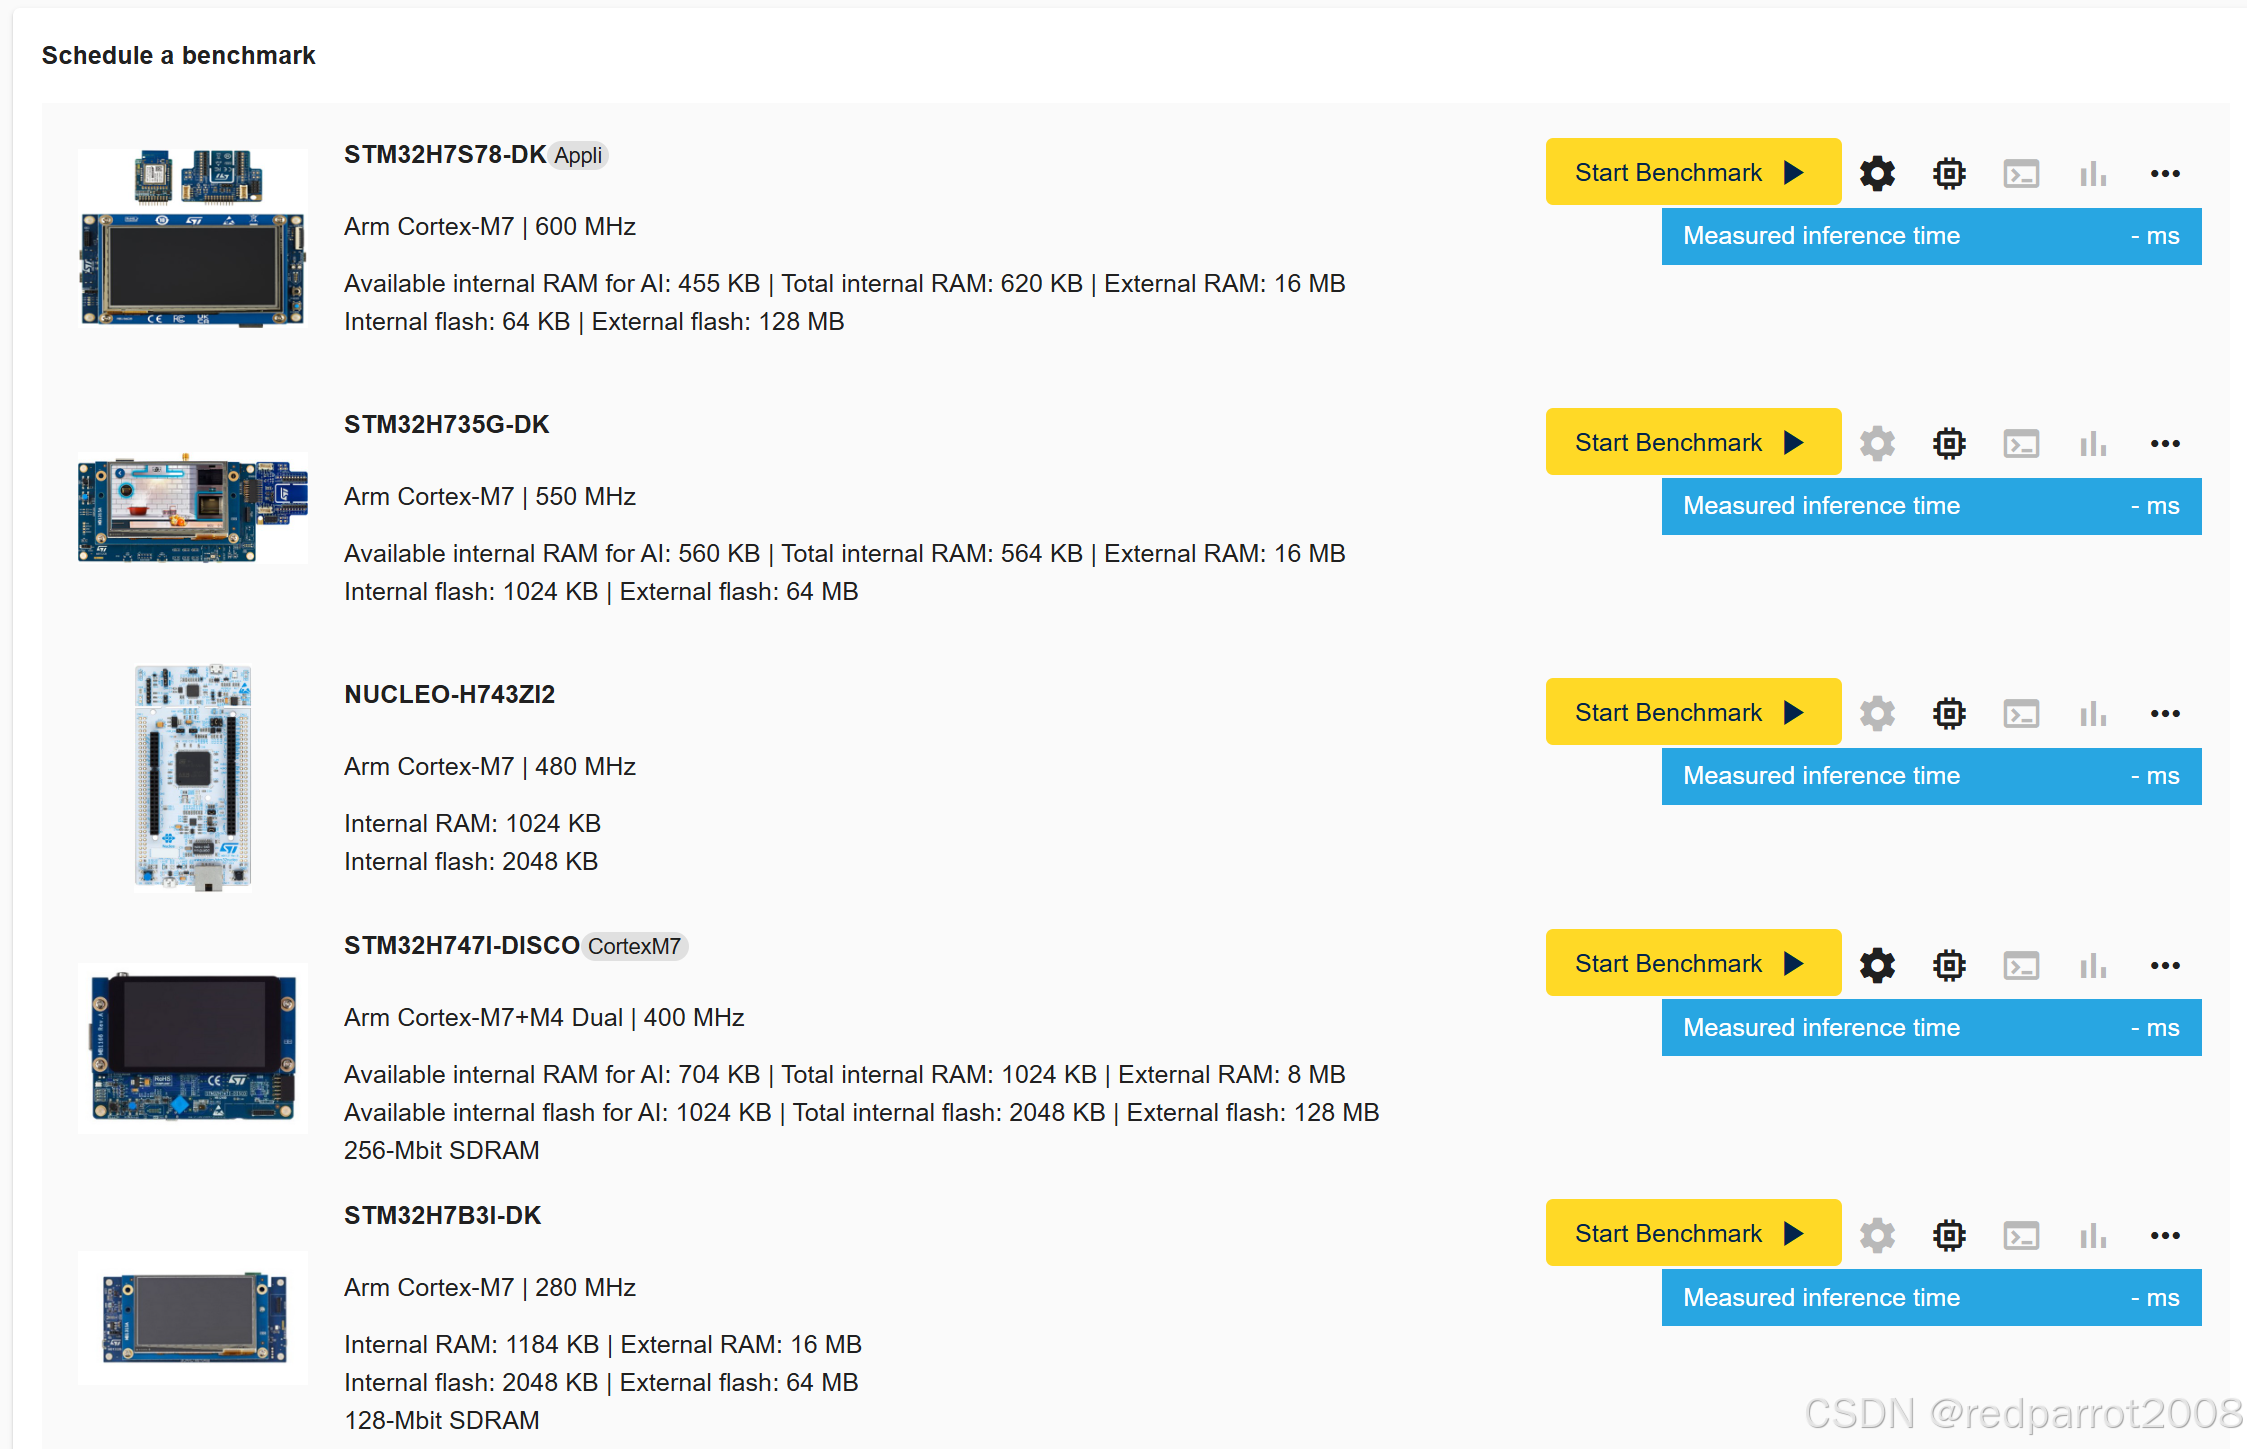Image resolution: width=2247 pixels, height=1449 pixels.
Task: Start benchmark on STM32H7S78-DK
Action: point(1692,172)
